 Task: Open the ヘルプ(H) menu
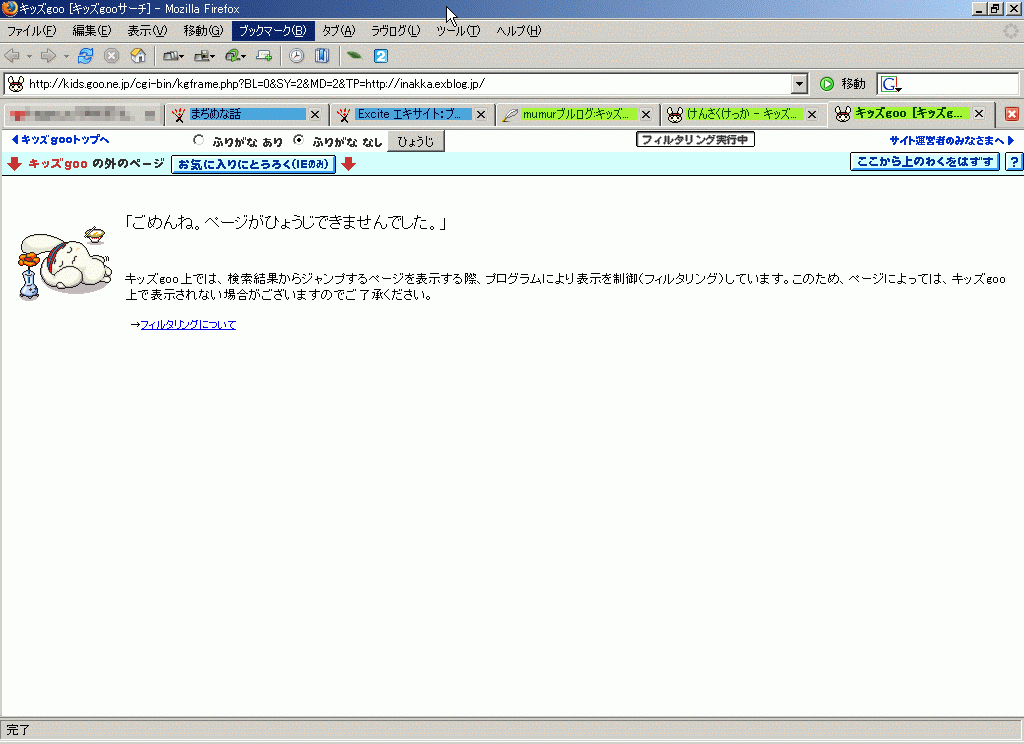tap(519, 31)
